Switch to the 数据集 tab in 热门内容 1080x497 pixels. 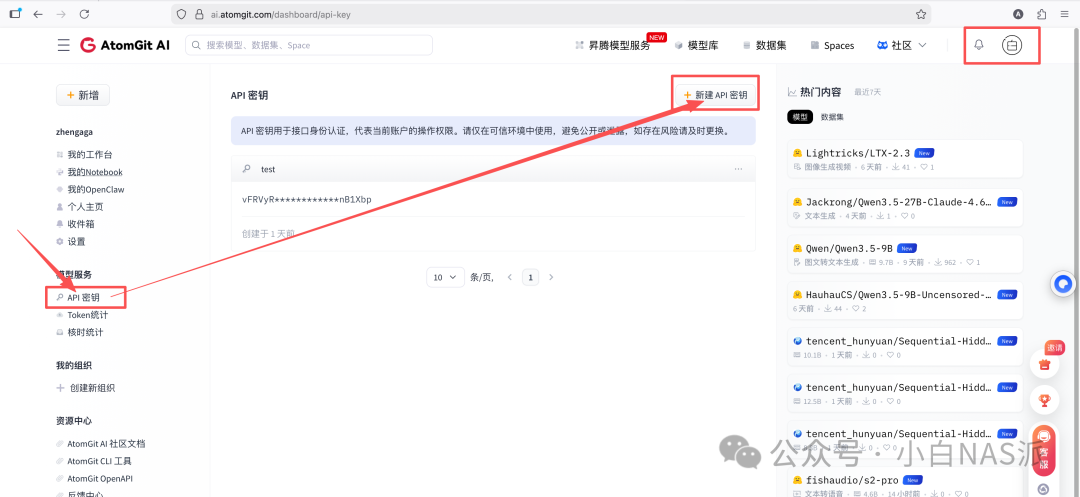coord(832,117)
